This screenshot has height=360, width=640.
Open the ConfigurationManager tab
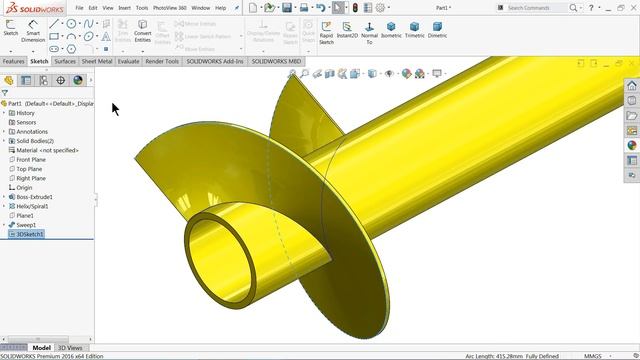(x=43, y=80)
